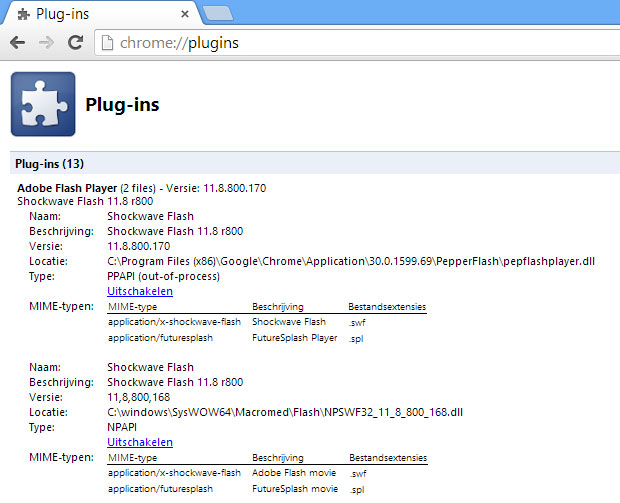Click the Shockwave Flash MIME description cell

coord(289,322)
